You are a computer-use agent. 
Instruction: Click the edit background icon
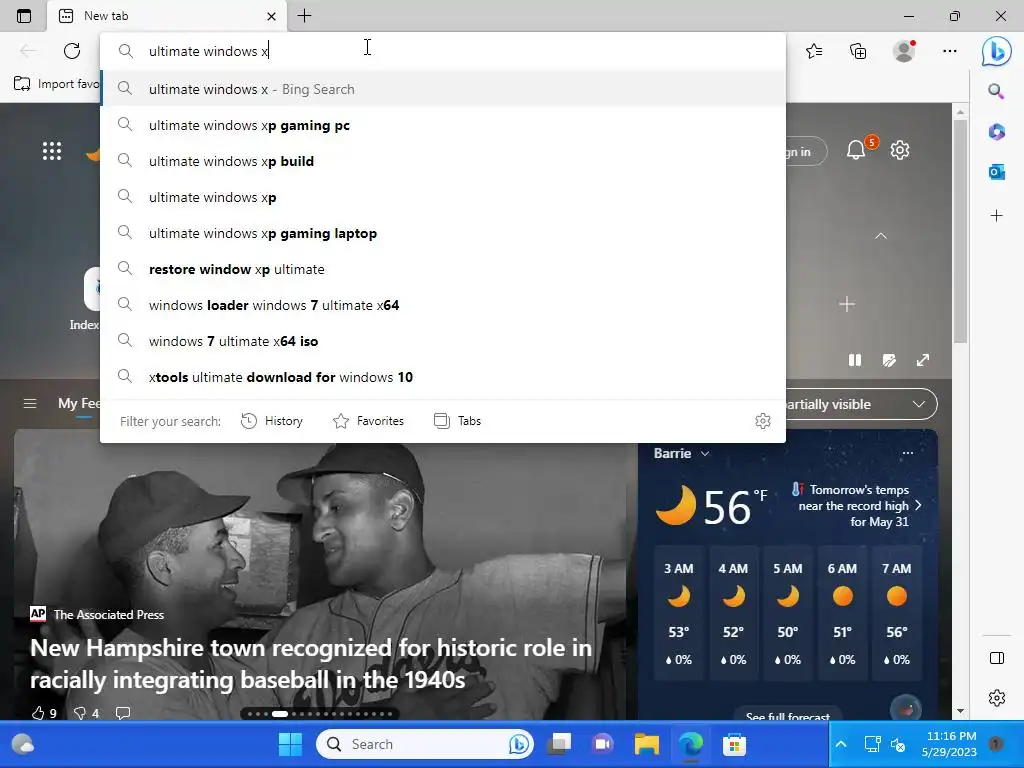(888, 360)
